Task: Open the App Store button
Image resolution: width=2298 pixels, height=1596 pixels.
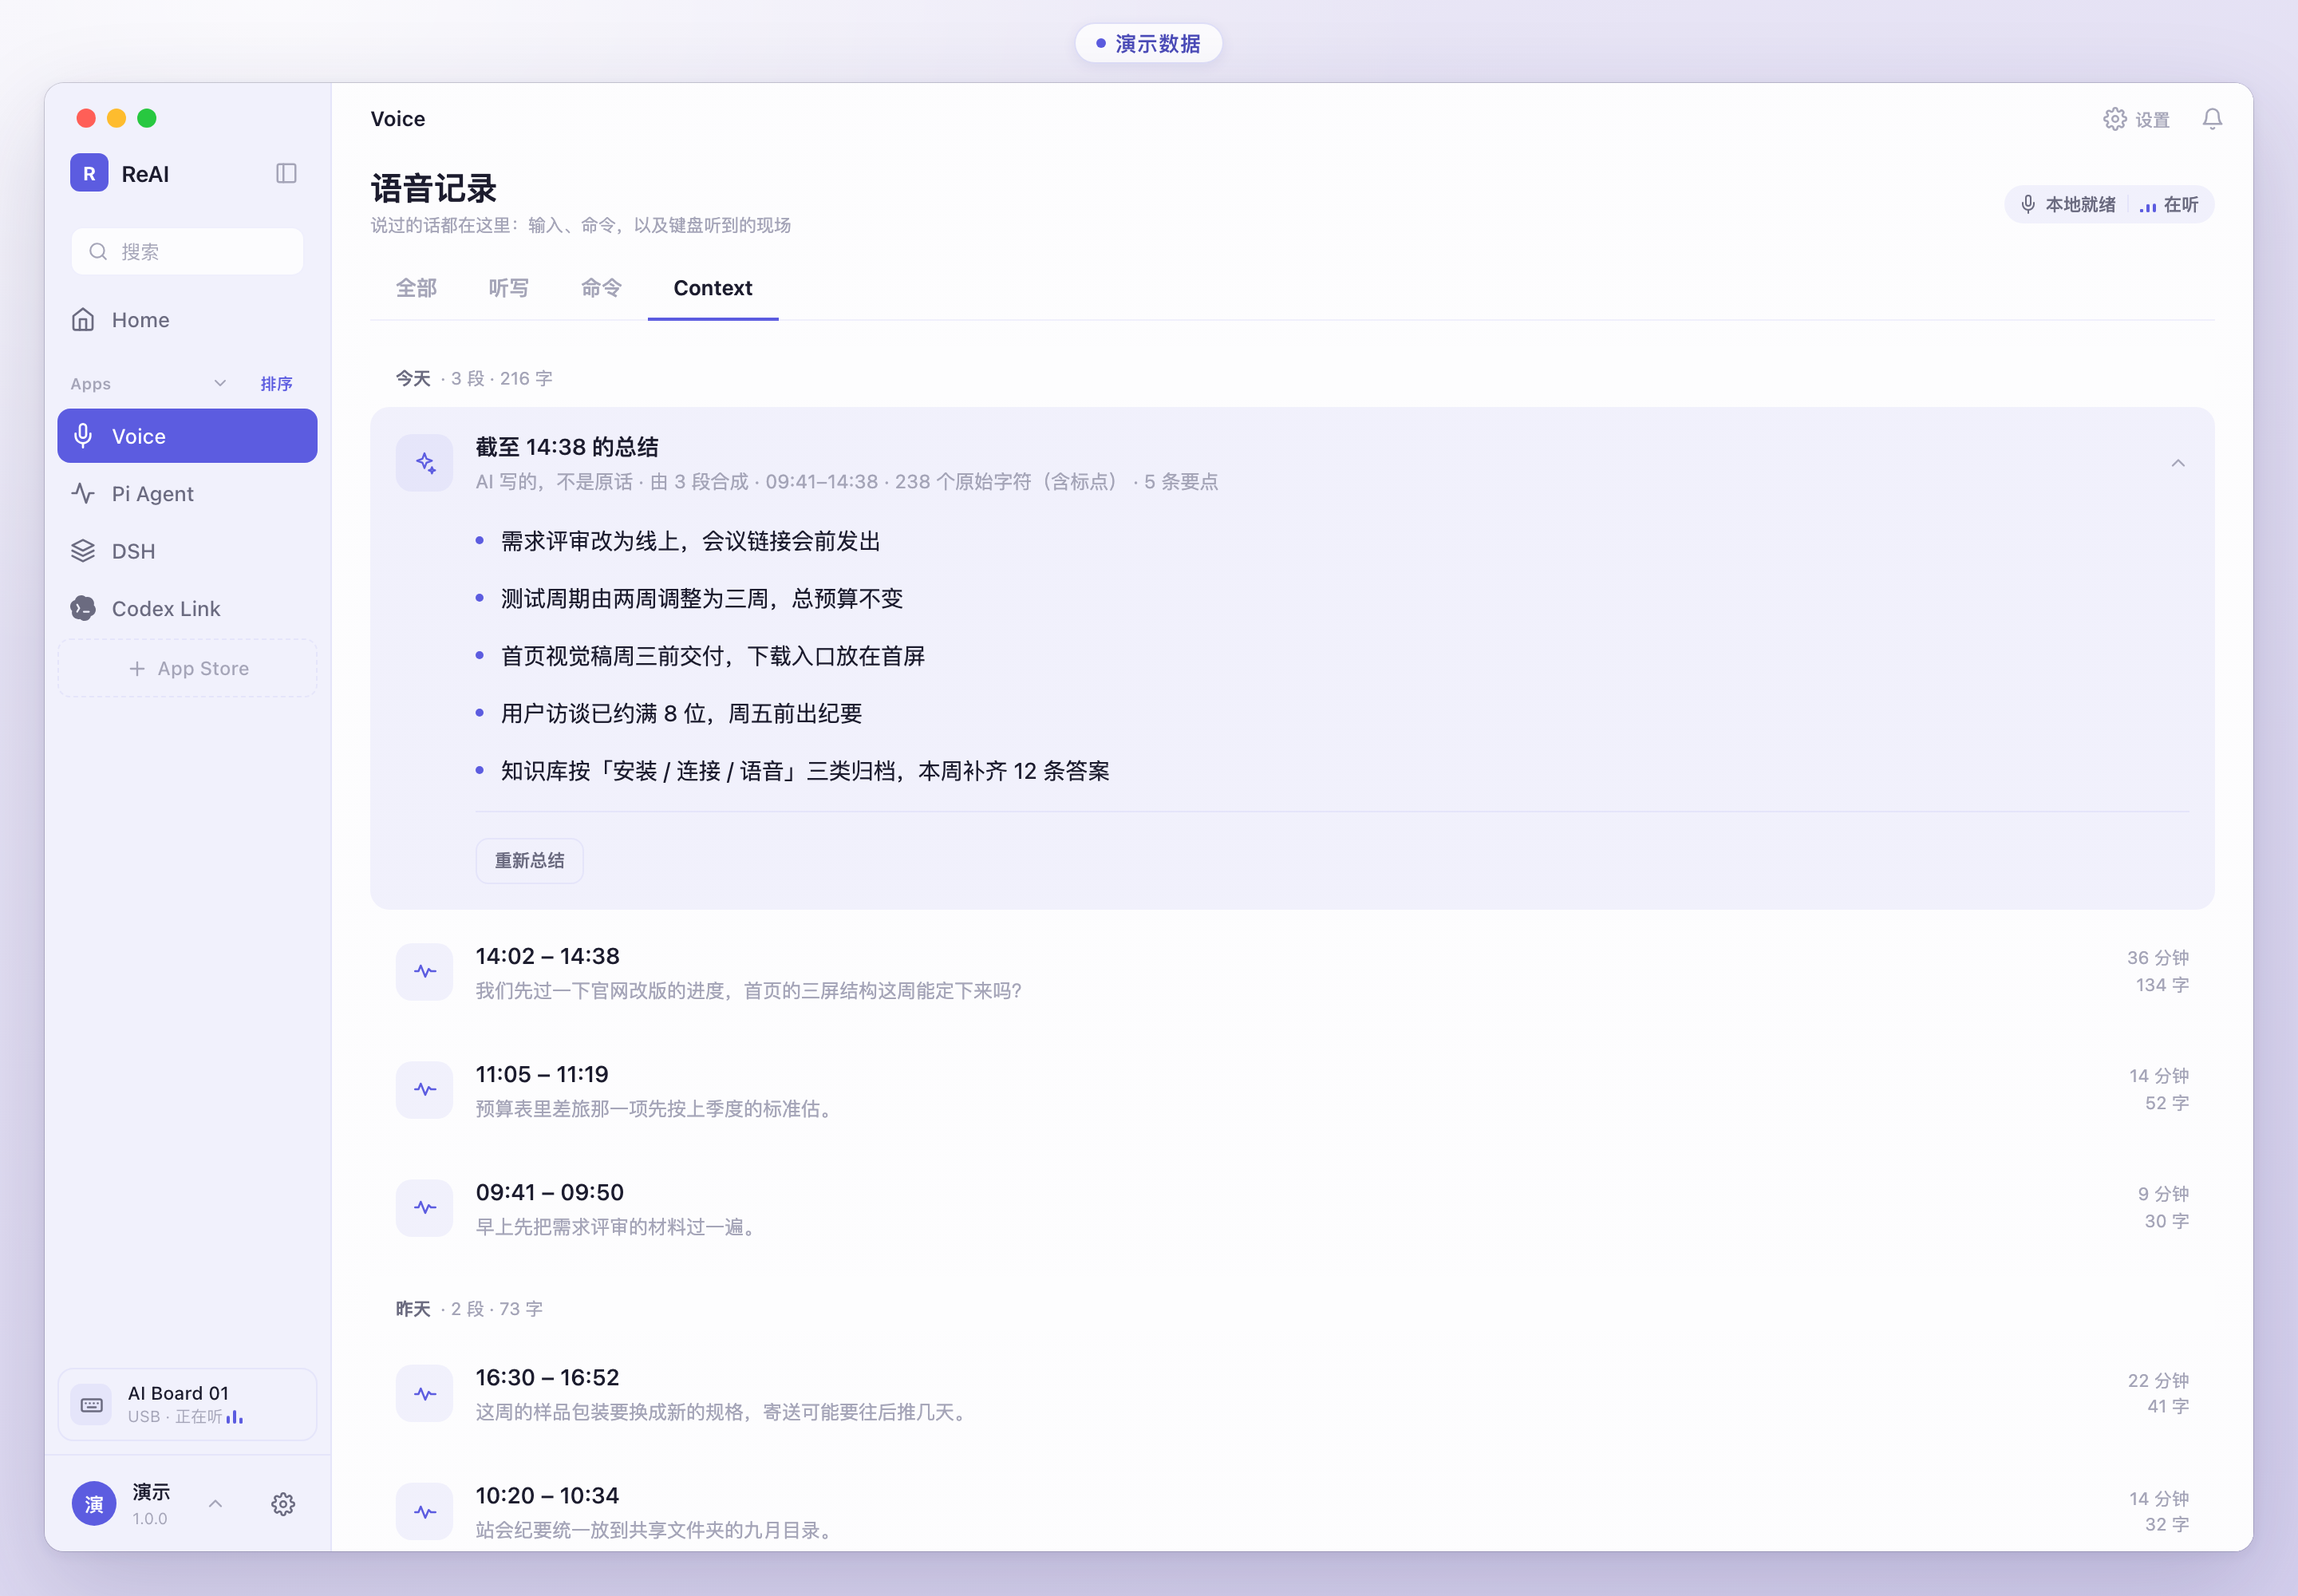Action: (x=187, y=668)
